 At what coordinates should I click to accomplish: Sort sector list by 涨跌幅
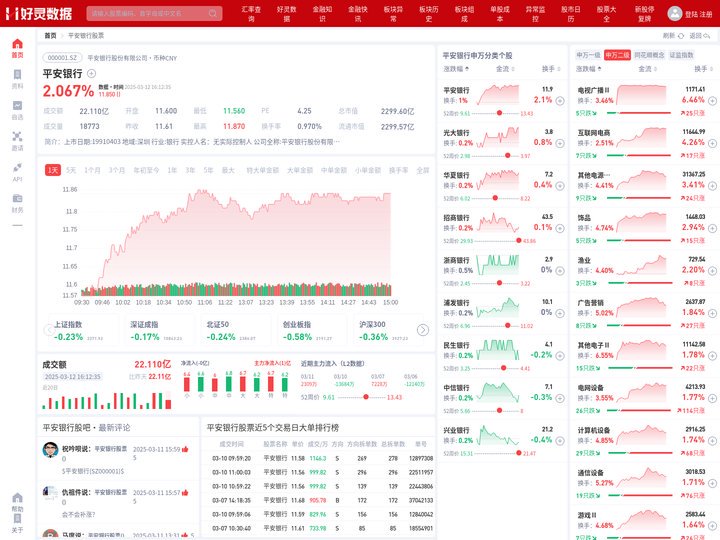(589, 69)
